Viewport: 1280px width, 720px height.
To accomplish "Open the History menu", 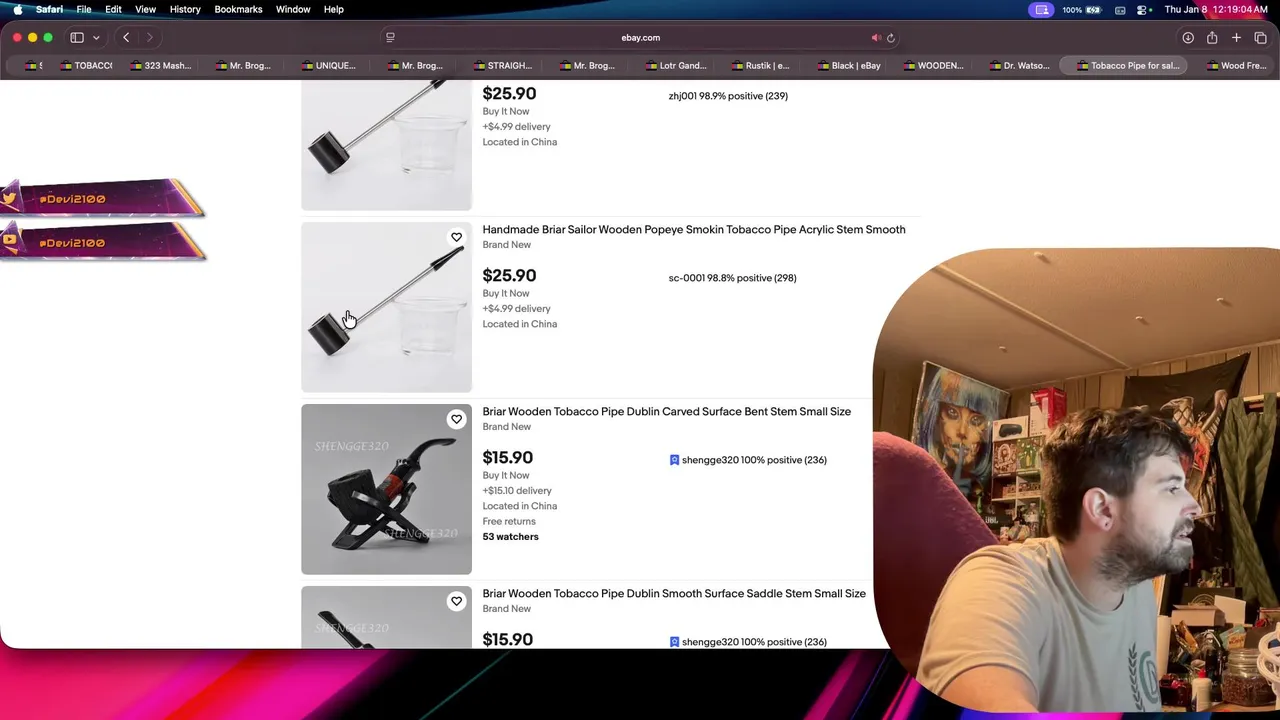I will (185, 10).
